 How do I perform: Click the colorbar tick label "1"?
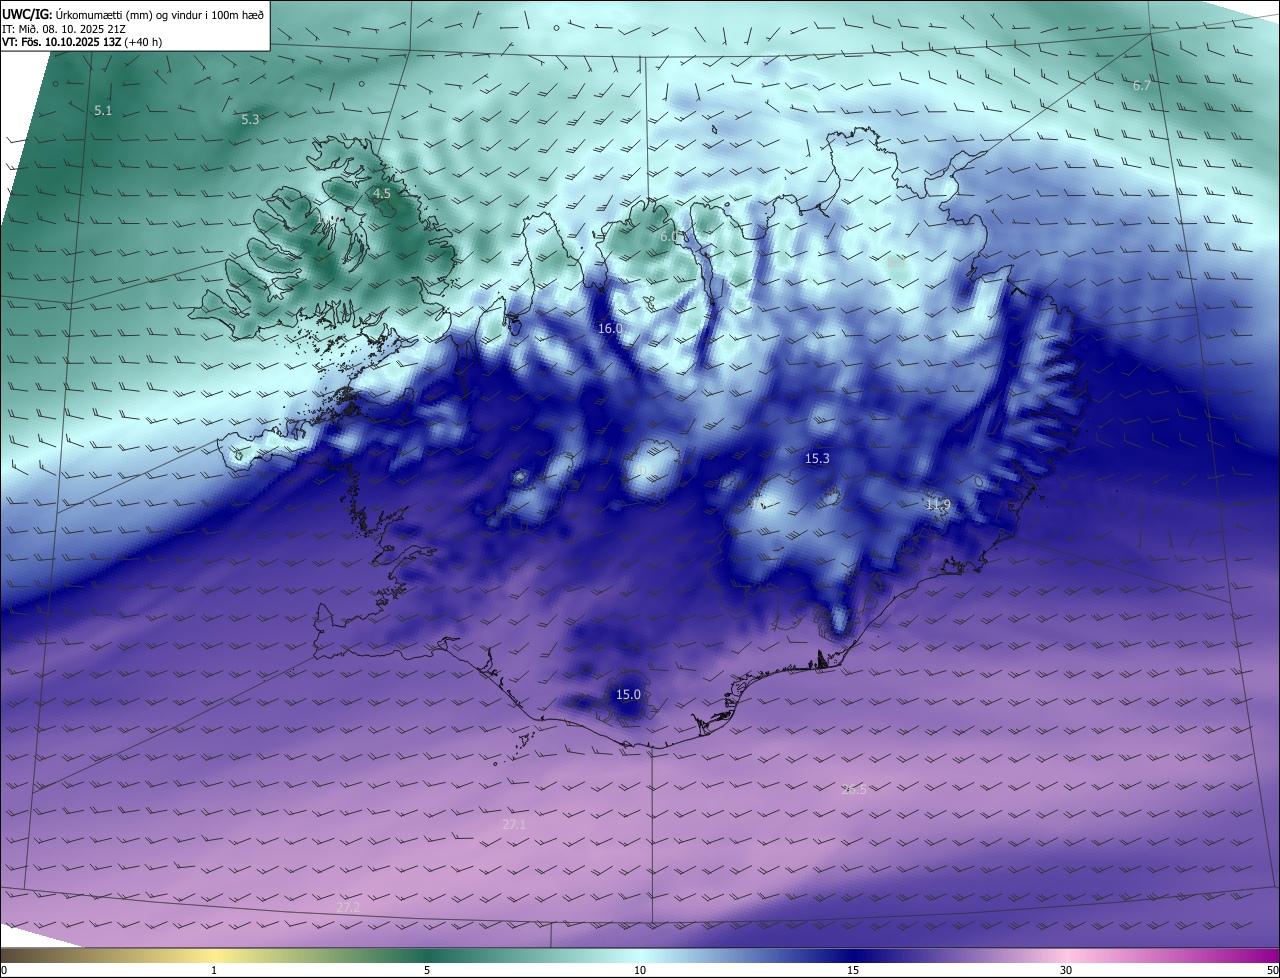(x=214, y=970)
